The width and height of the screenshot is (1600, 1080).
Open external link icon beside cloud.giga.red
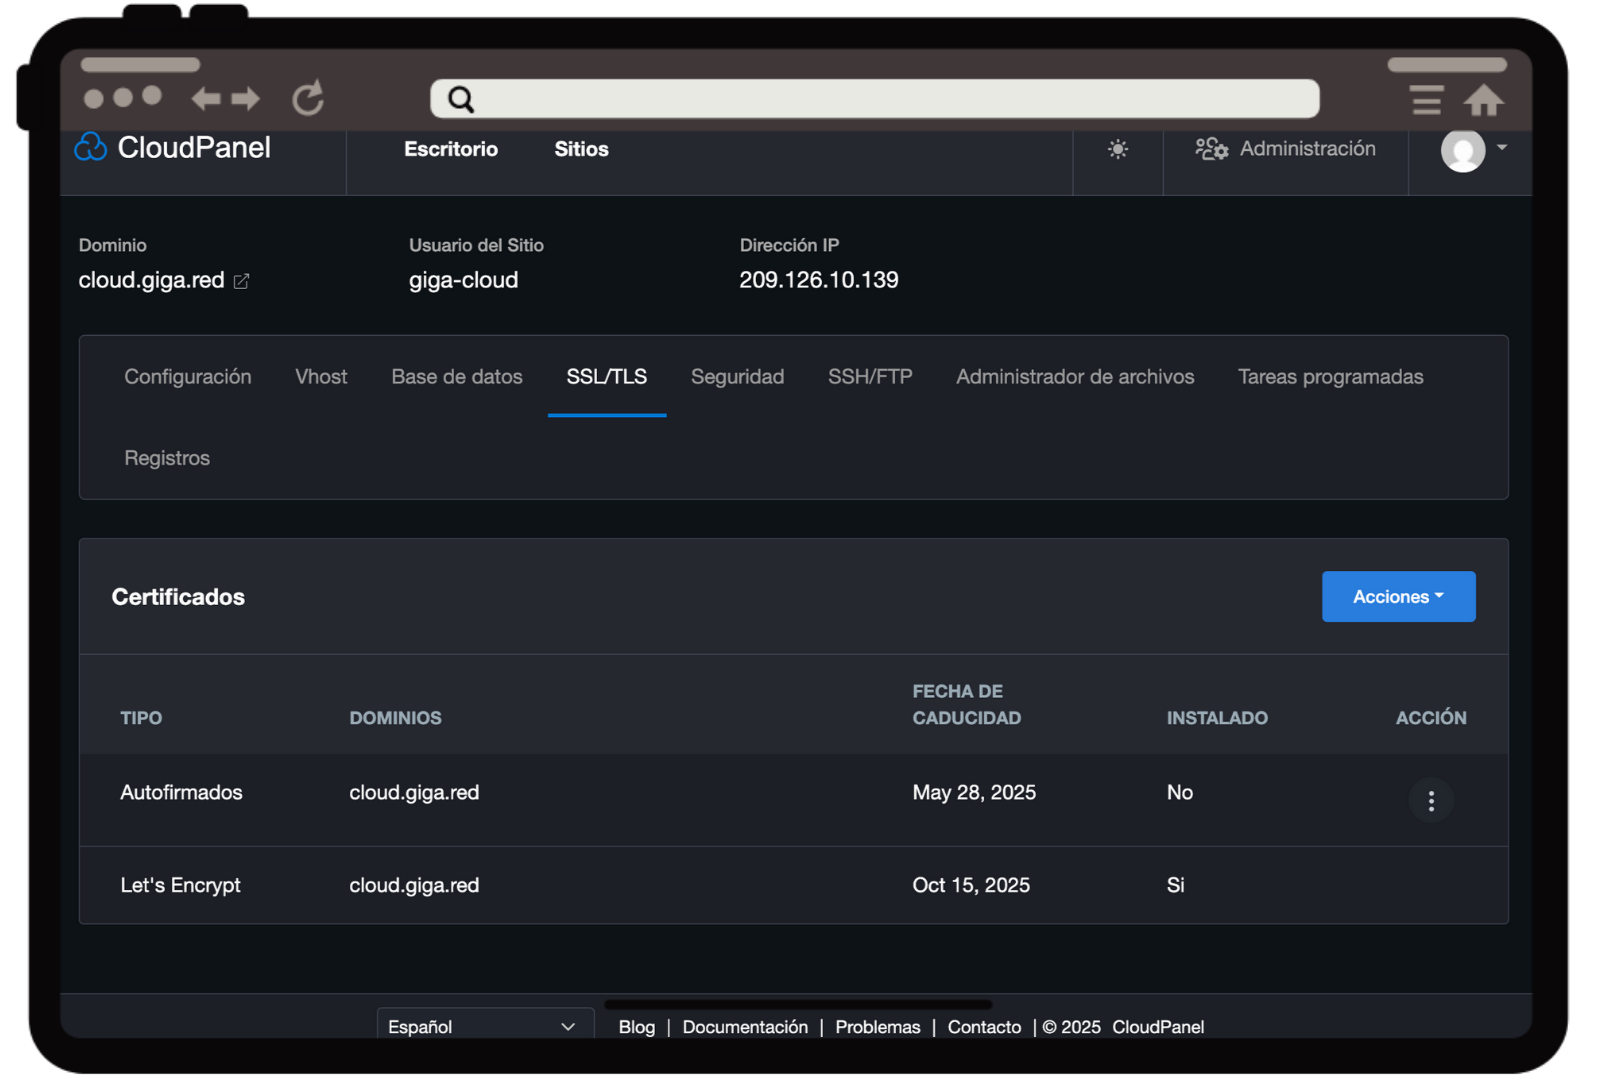[241, 282]
